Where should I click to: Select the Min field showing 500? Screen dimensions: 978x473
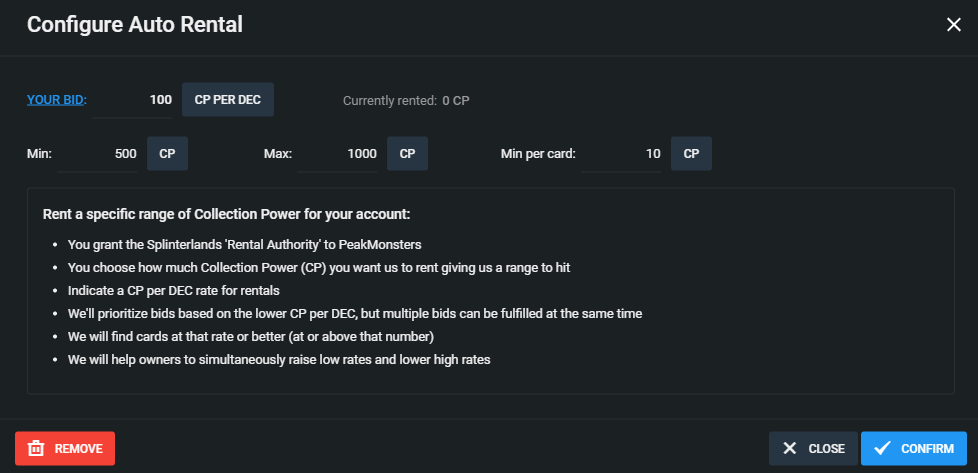click(x=97, y=154)
